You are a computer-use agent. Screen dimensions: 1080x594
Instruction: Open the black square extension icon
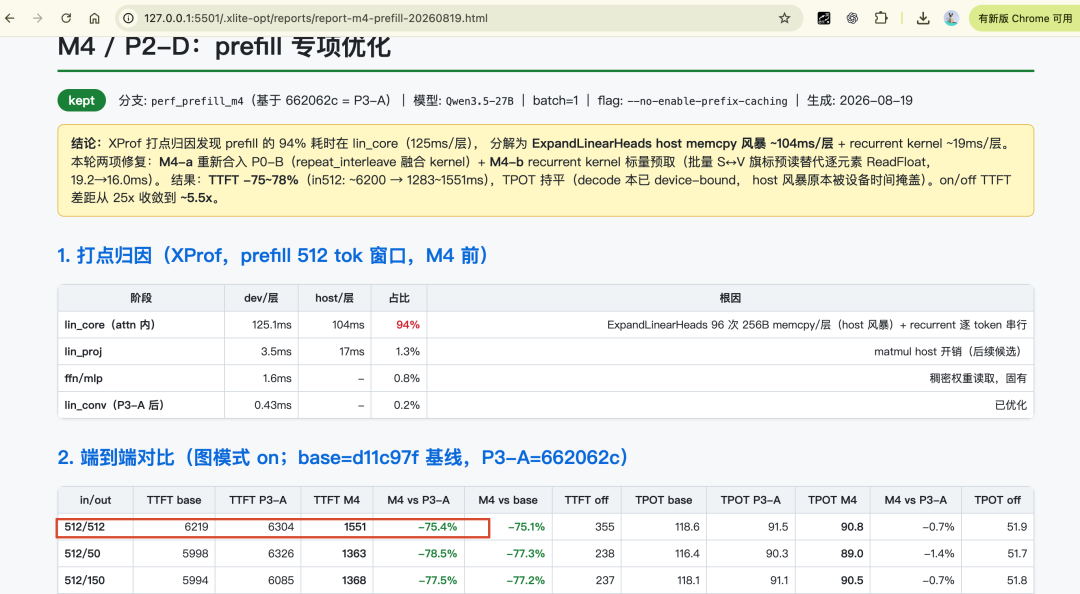pos(824,19)
